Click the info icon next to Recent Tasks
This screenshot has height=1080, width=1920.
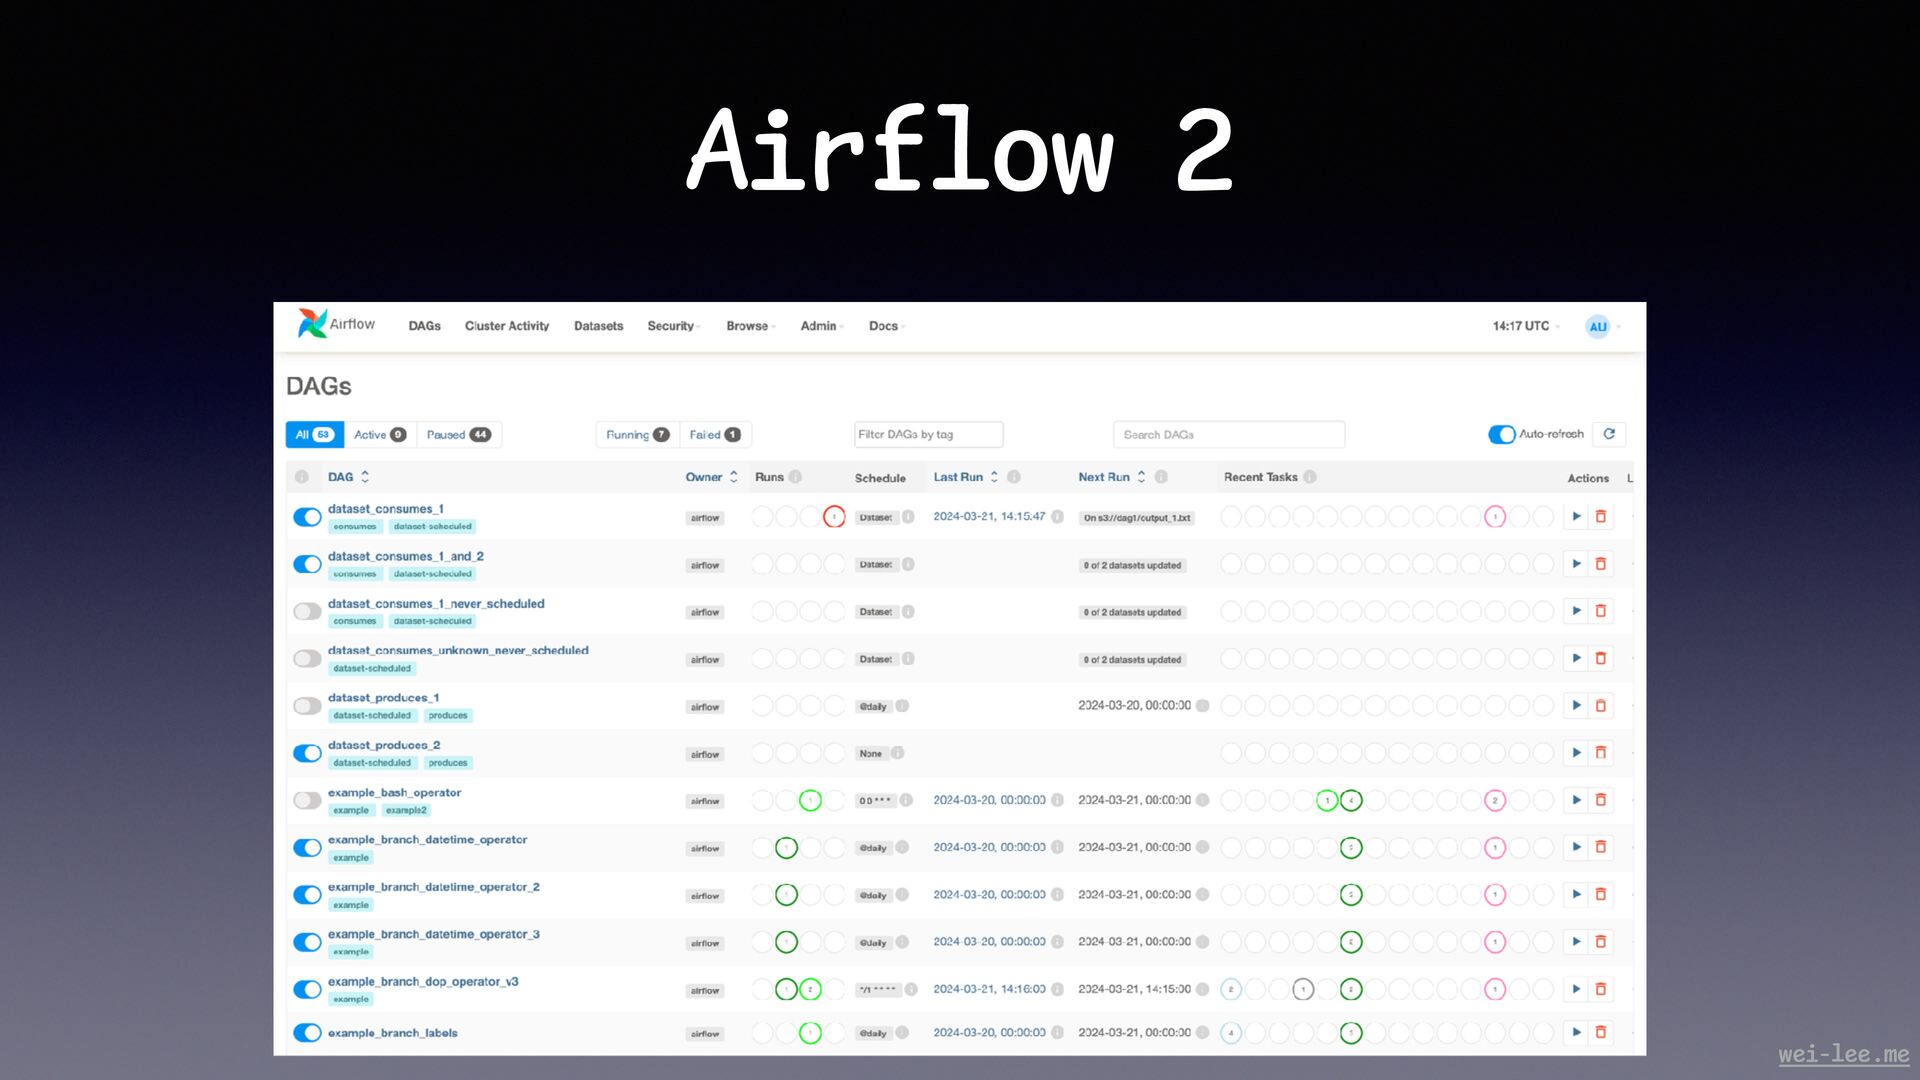[1310, 477]
